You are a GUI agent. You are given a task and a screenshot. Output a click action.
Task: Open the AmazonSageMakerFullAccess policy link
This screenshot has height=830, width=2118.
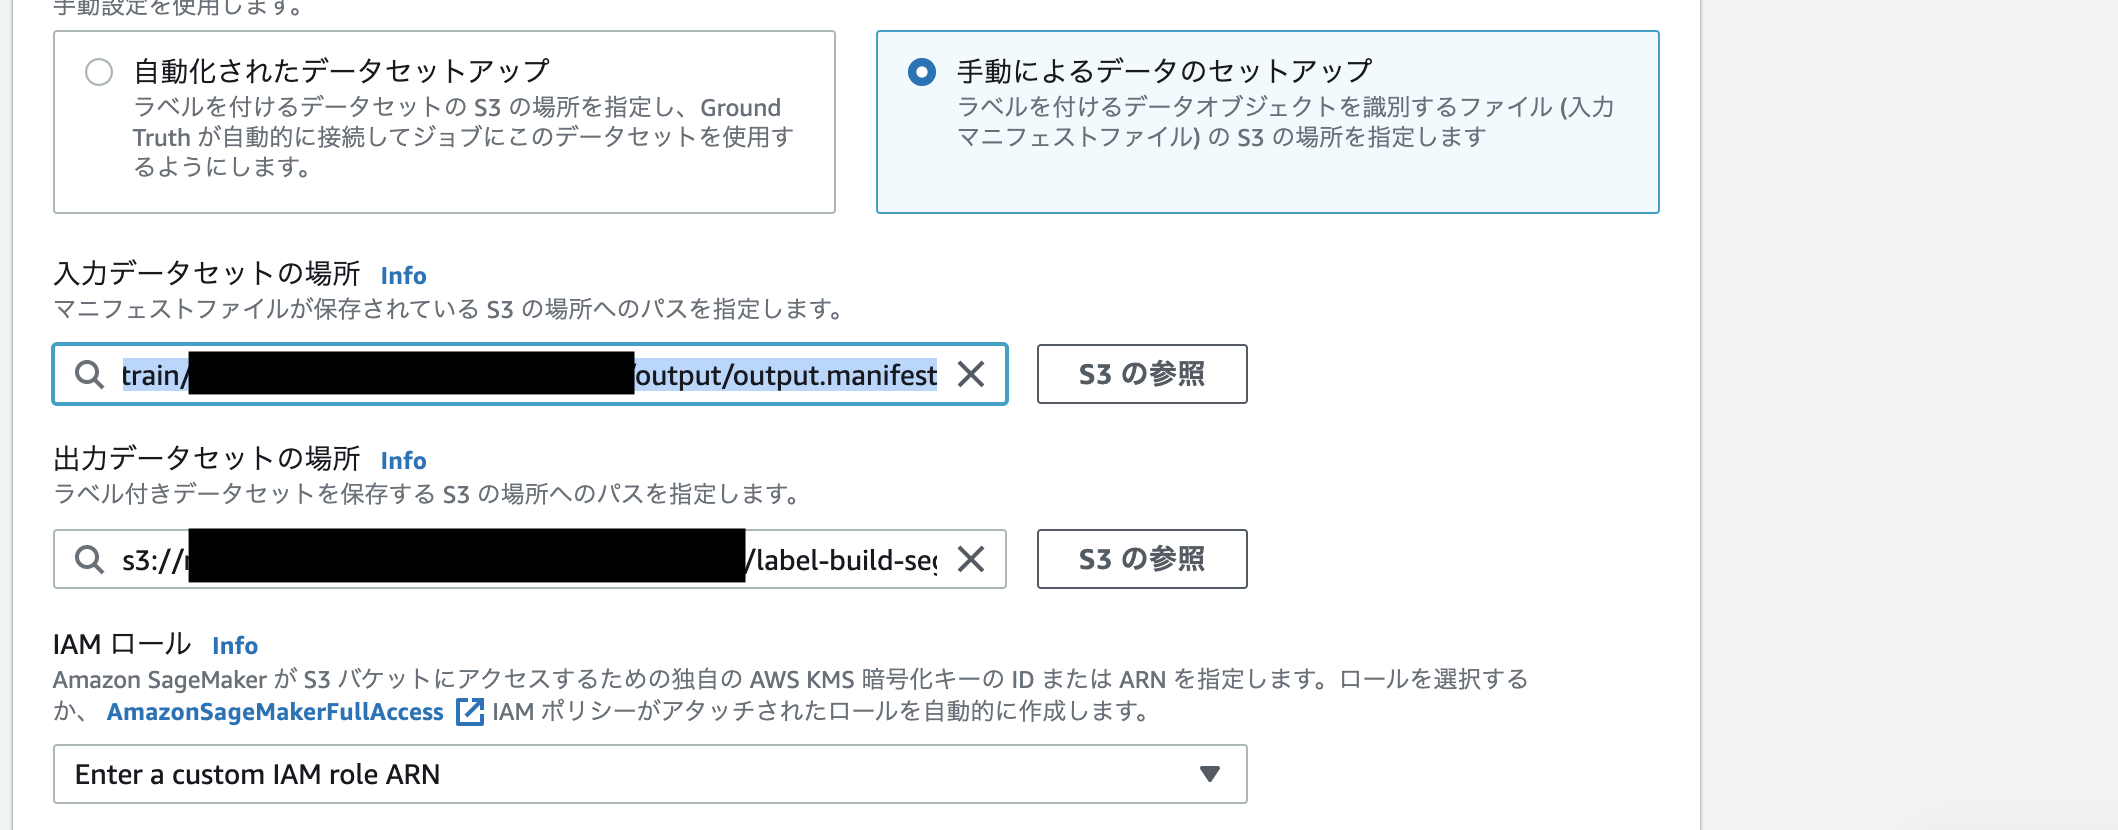(x=274, y=712)
